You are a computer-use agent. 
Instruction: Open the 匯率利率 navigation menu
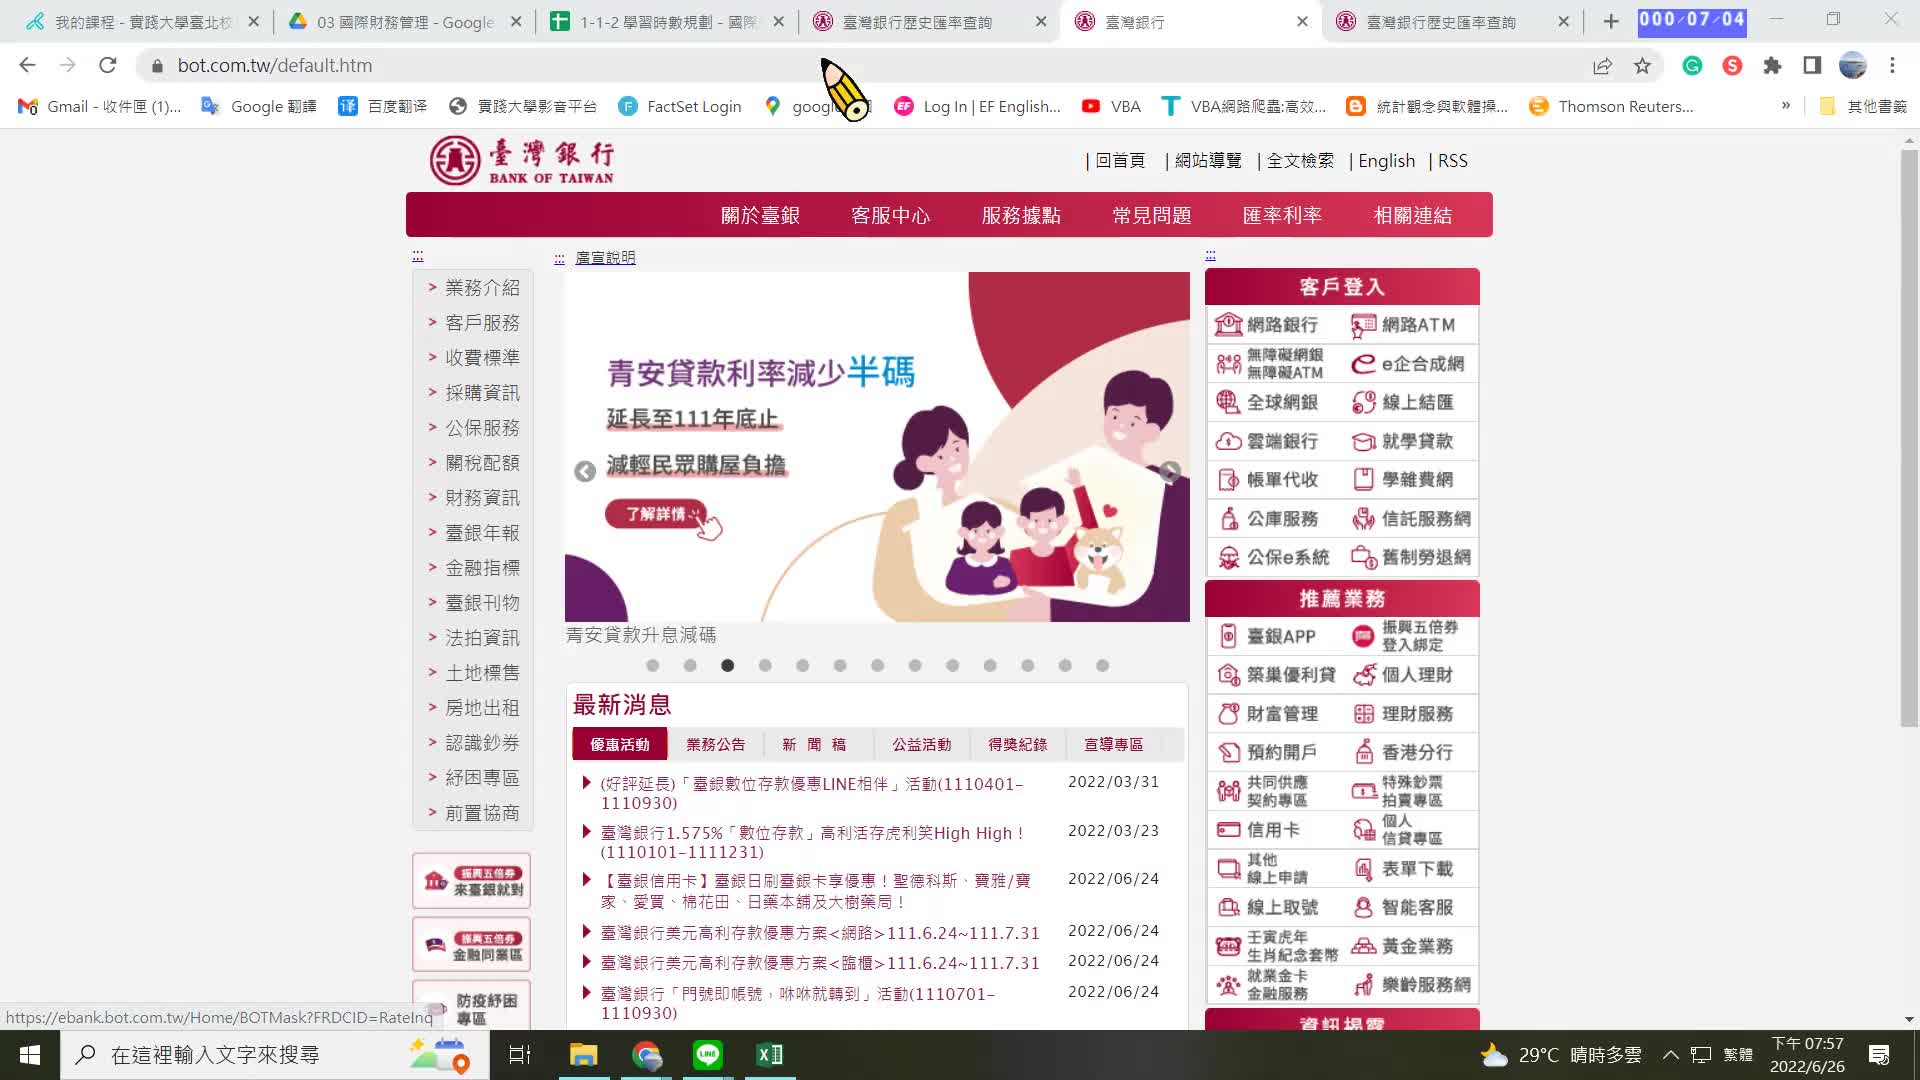(x=1282, y=215)
